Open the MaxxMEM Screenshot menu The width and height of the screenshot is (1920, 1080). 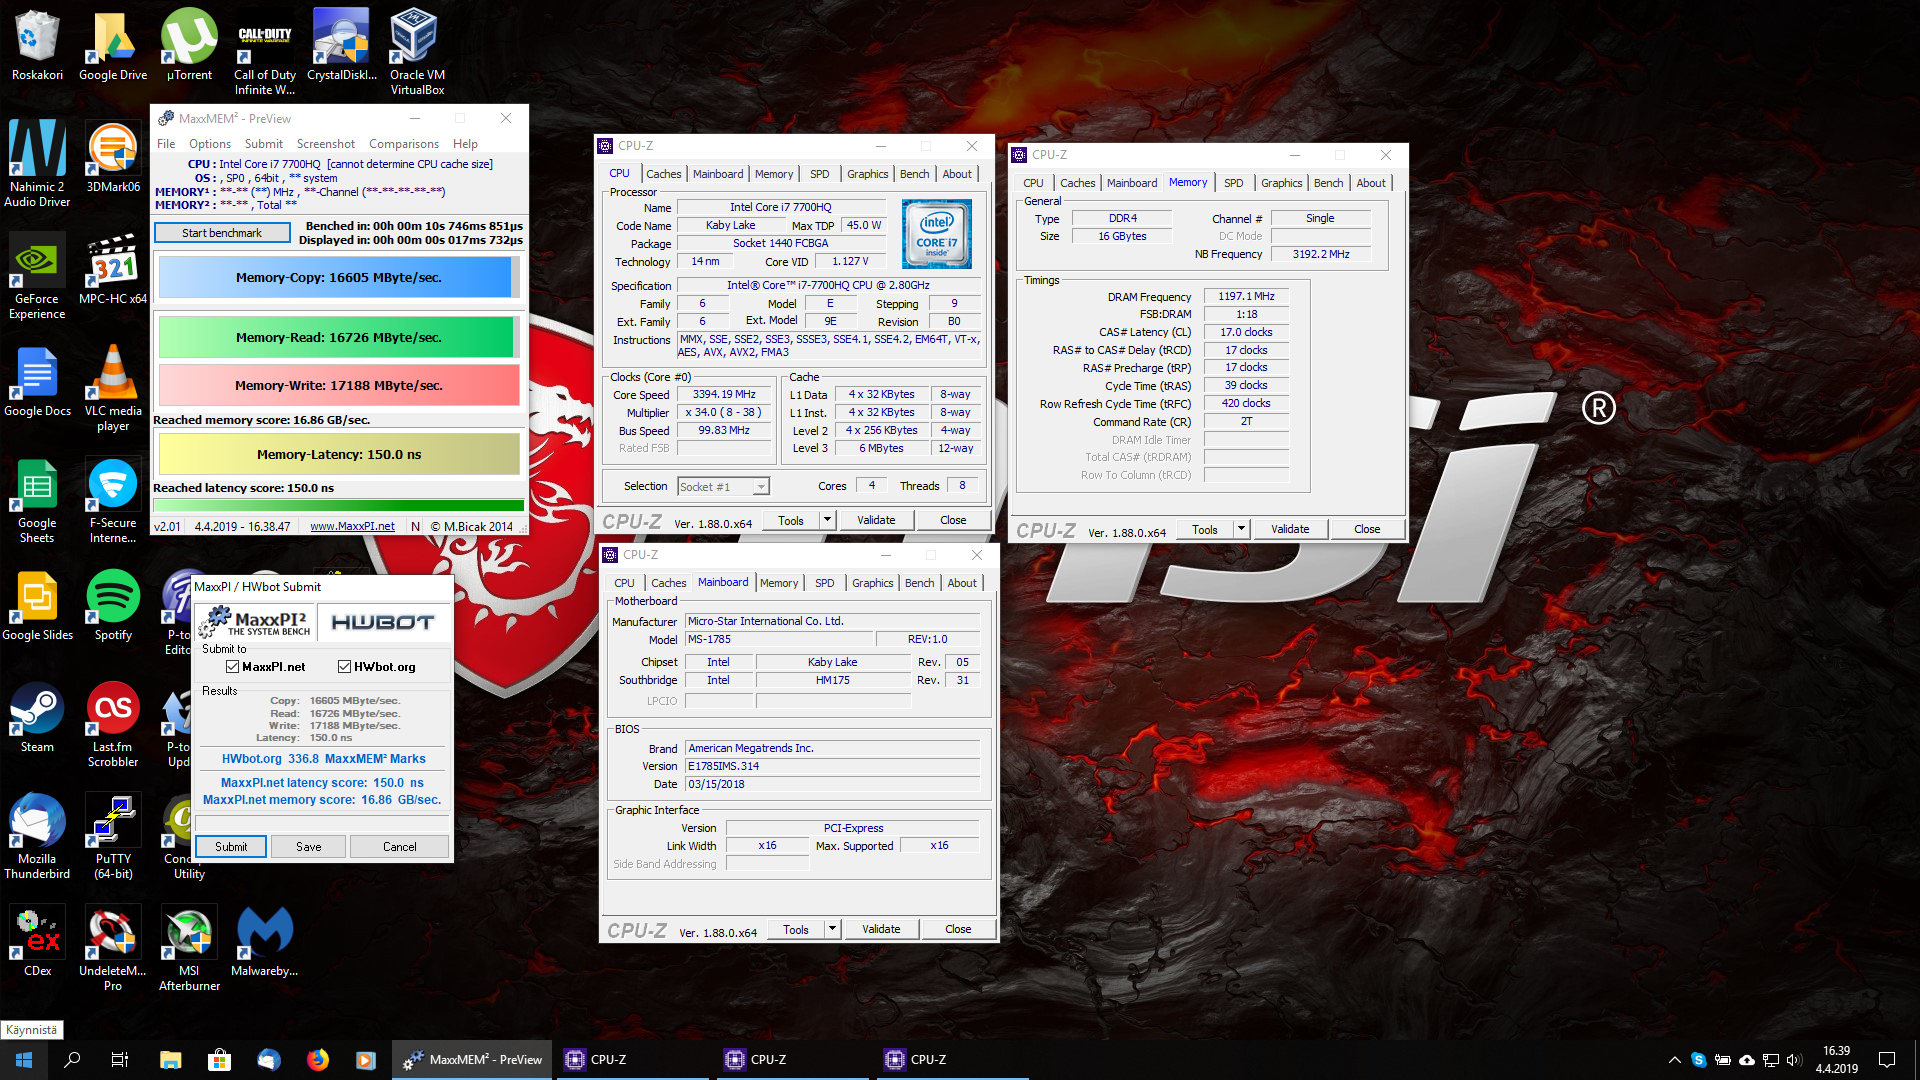click(x=326, y=144)
